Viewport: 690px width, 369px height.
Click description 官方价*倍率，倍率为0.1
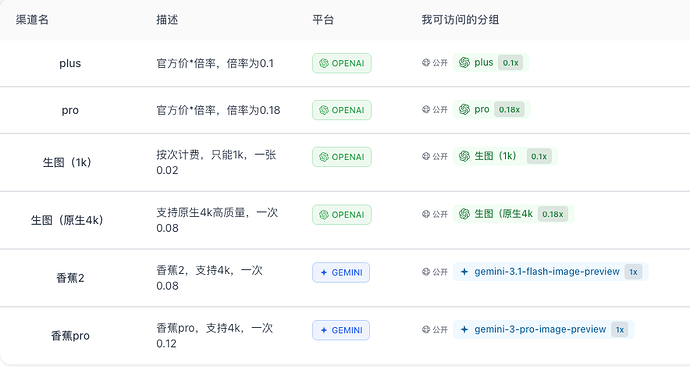click(215, 63)
